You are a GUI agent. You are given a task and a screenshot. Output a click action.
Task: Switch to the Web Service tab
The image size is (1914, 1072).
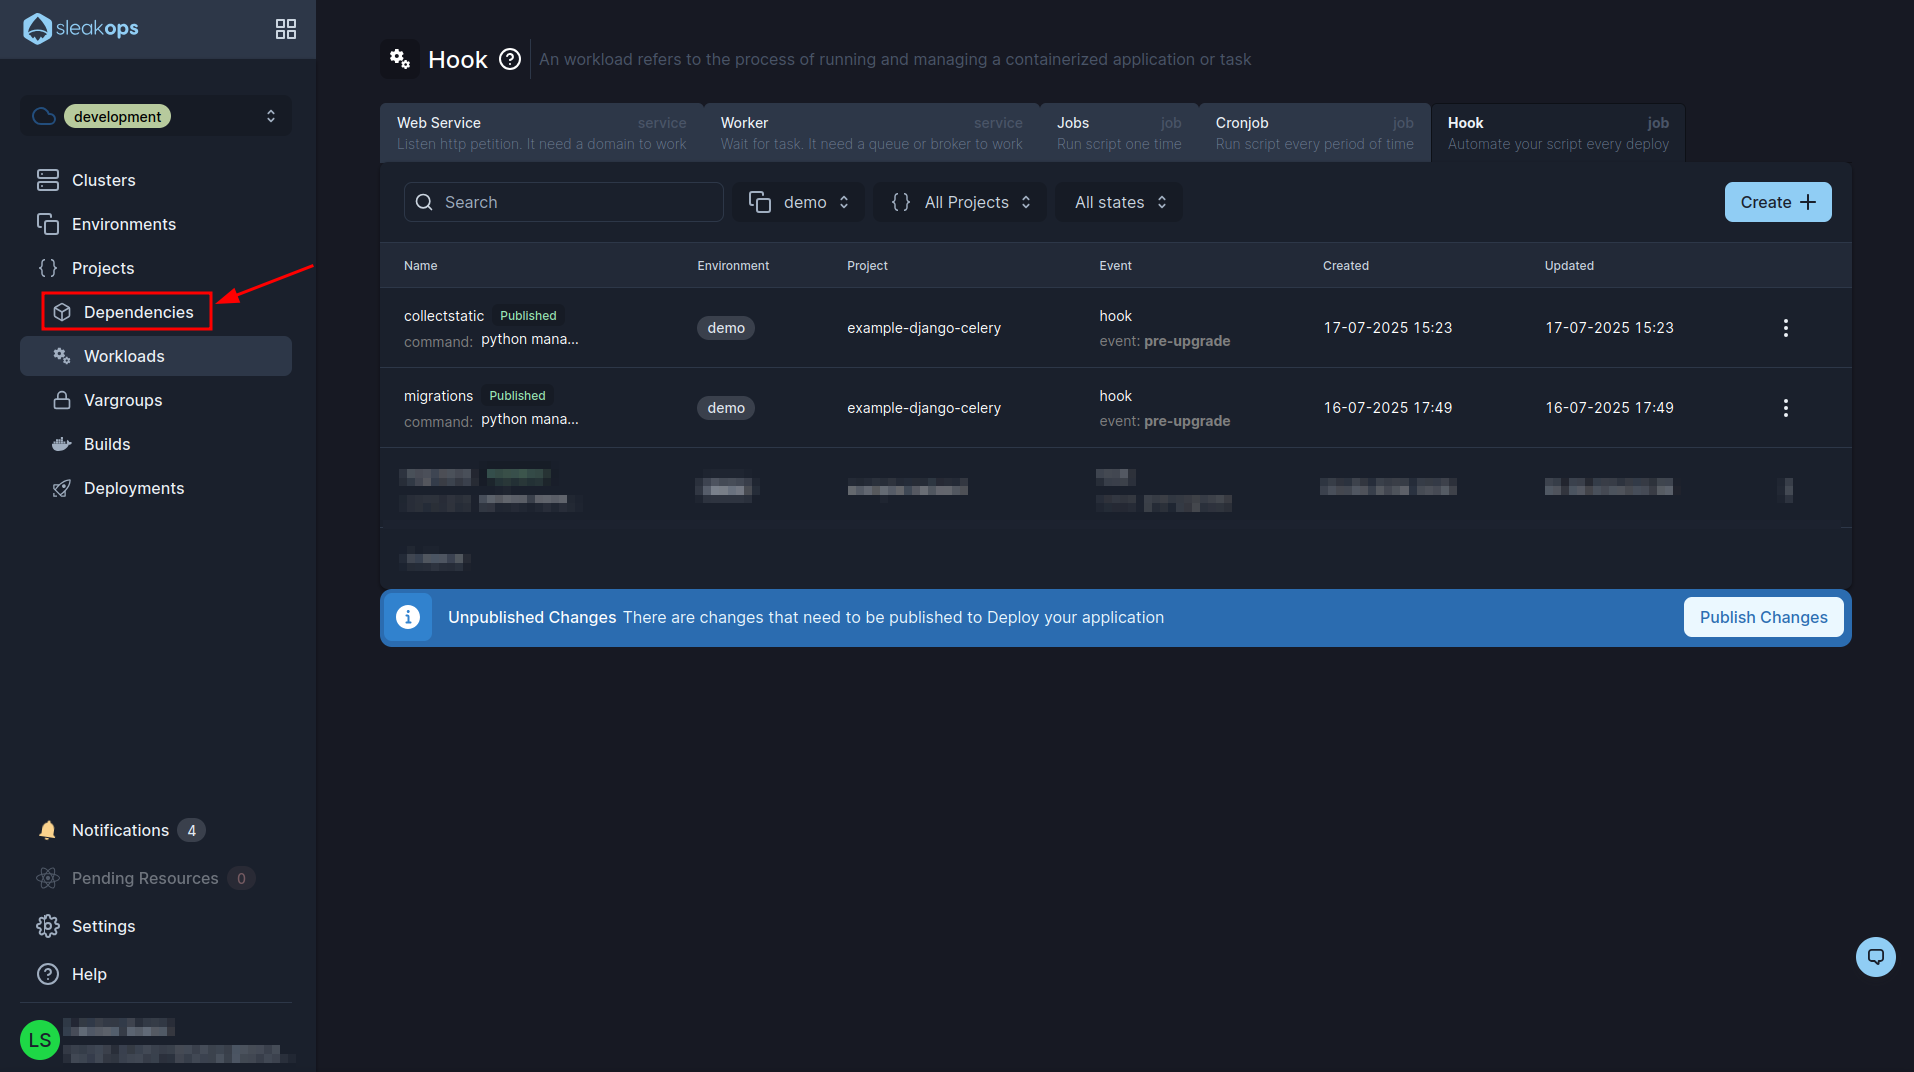coord(541,133)
